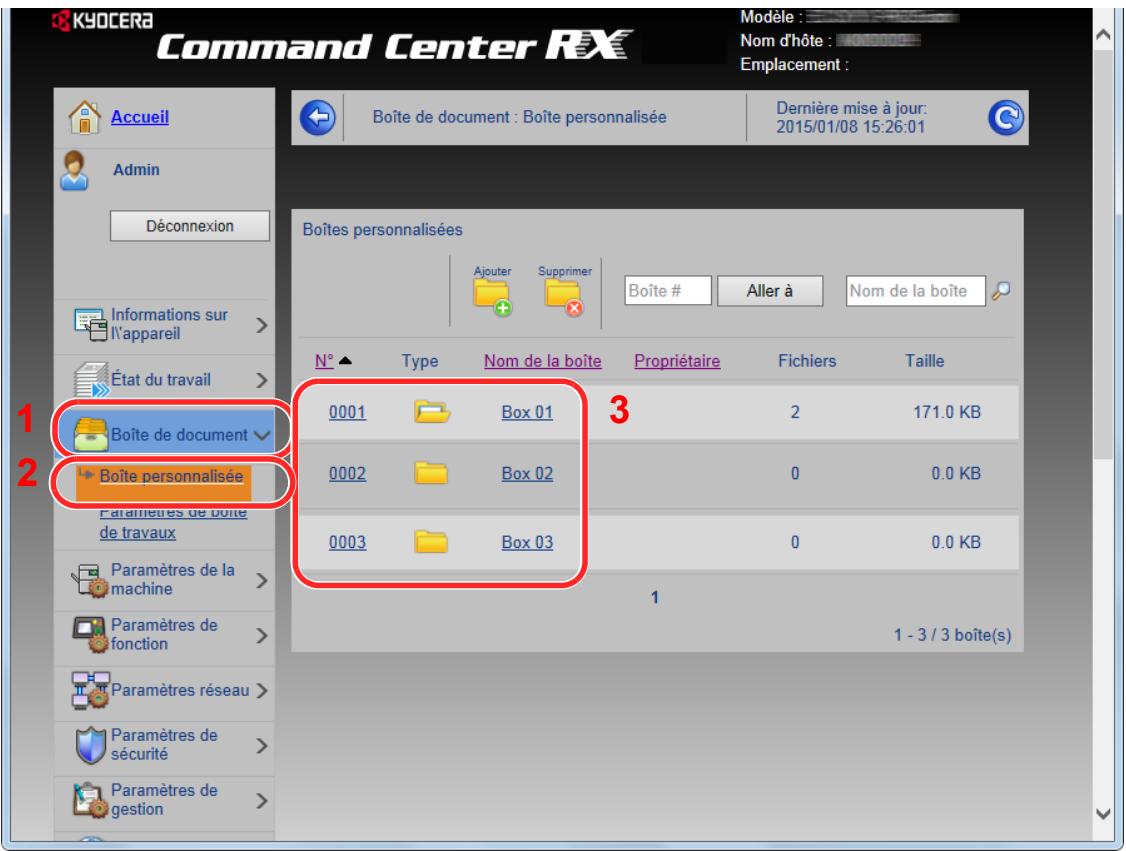The height and width of the screenshot is (851, 1126).
Task: Click the Paramètres réseau icon
Action: [90, 690]
